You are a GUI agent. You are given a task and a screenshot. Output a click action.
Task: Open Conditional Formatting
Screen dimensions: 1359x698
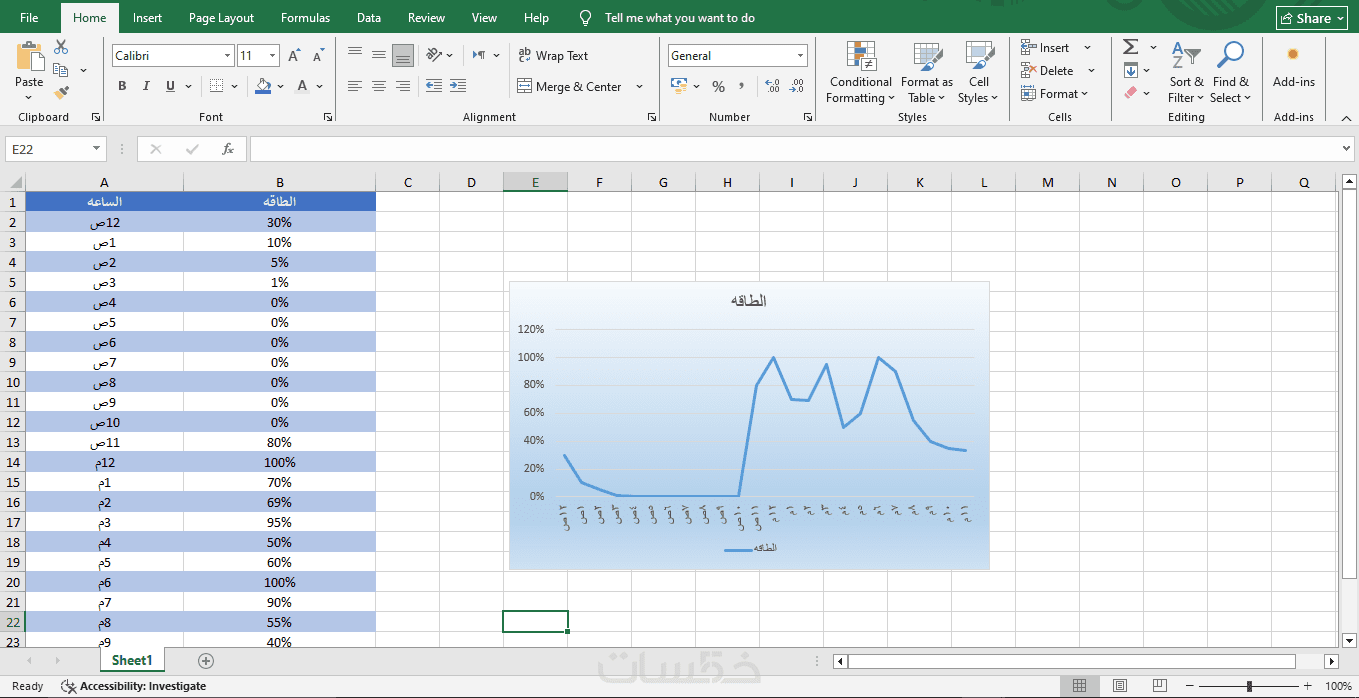(860, 73)
